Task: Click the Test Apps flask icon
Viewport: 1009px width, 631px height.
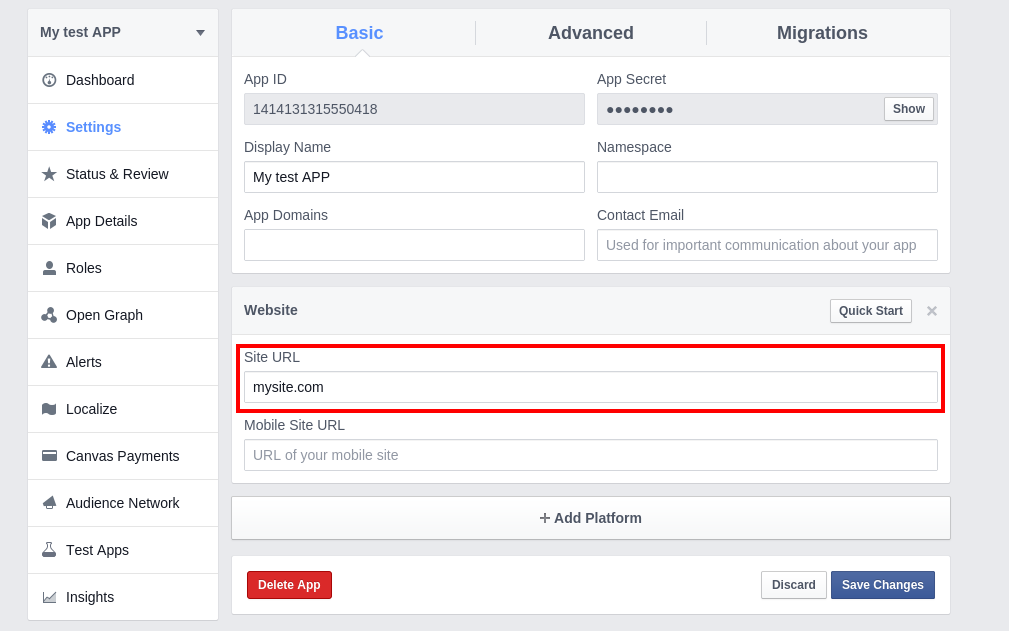Action: click(49, 550)
